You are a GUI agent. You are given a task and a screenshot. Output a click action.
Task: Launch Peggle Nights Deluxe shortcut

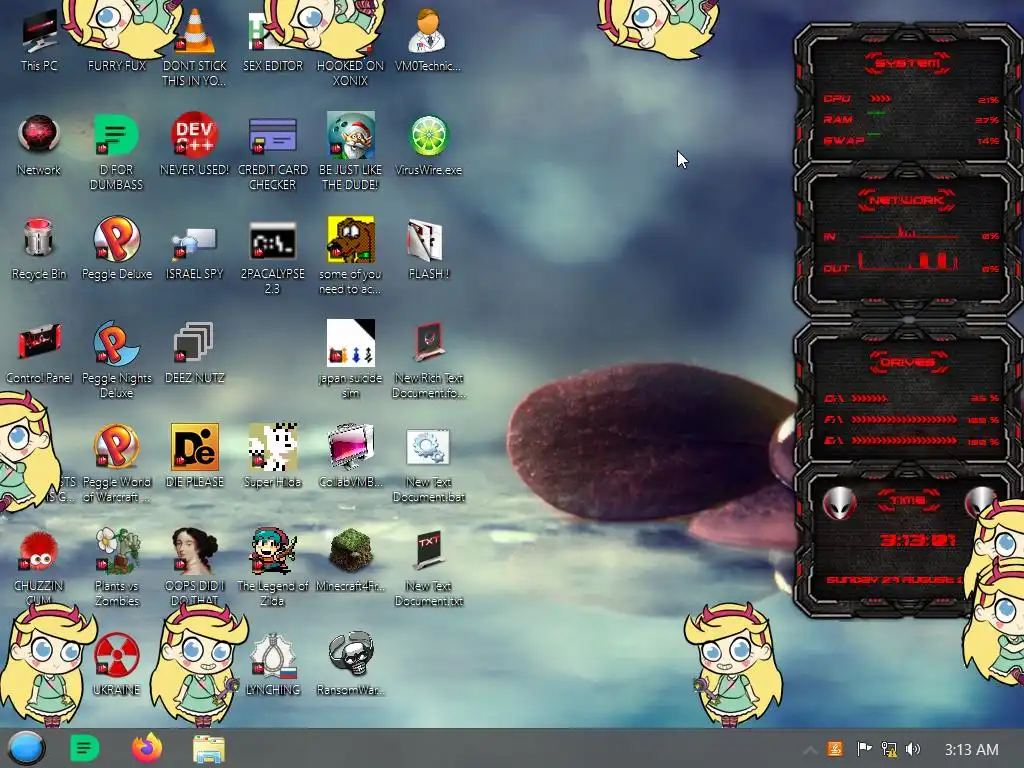116,359
